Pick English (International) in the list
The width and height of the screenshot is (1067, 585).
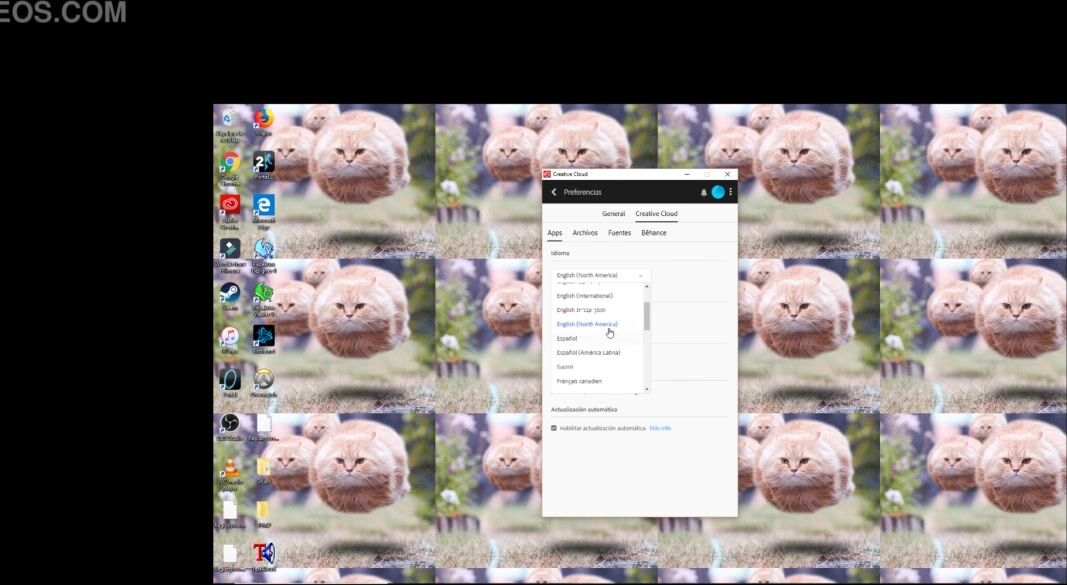tap(584, 296)
